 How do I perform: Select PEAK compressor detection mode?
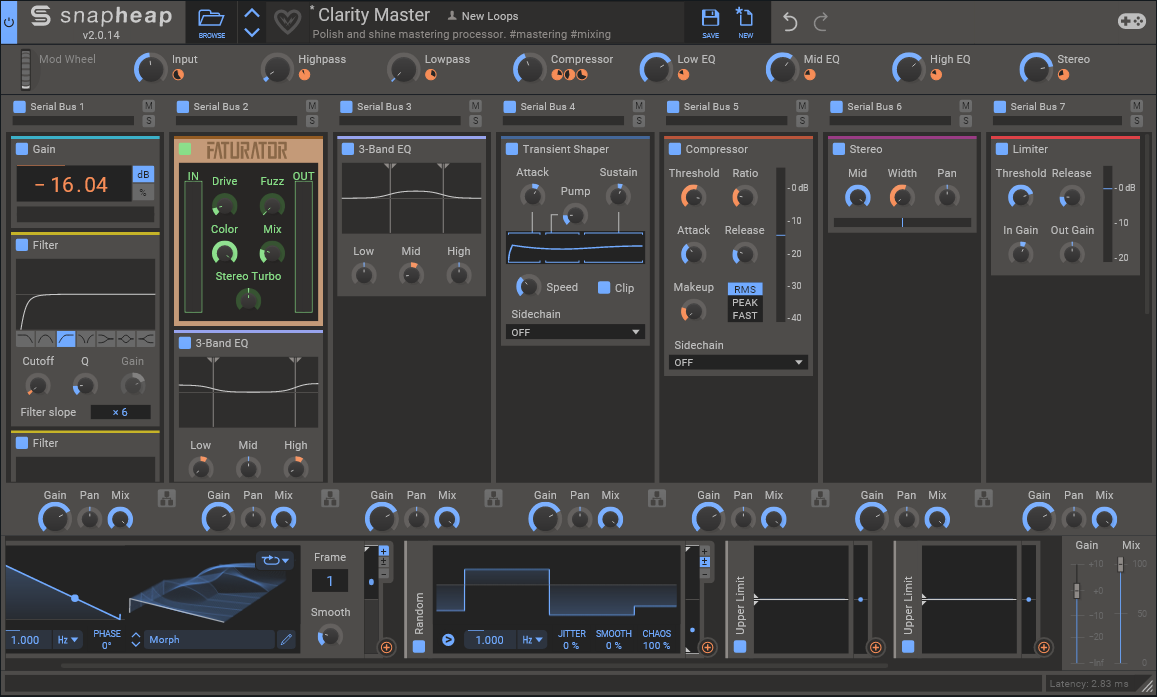pos(745,303)
